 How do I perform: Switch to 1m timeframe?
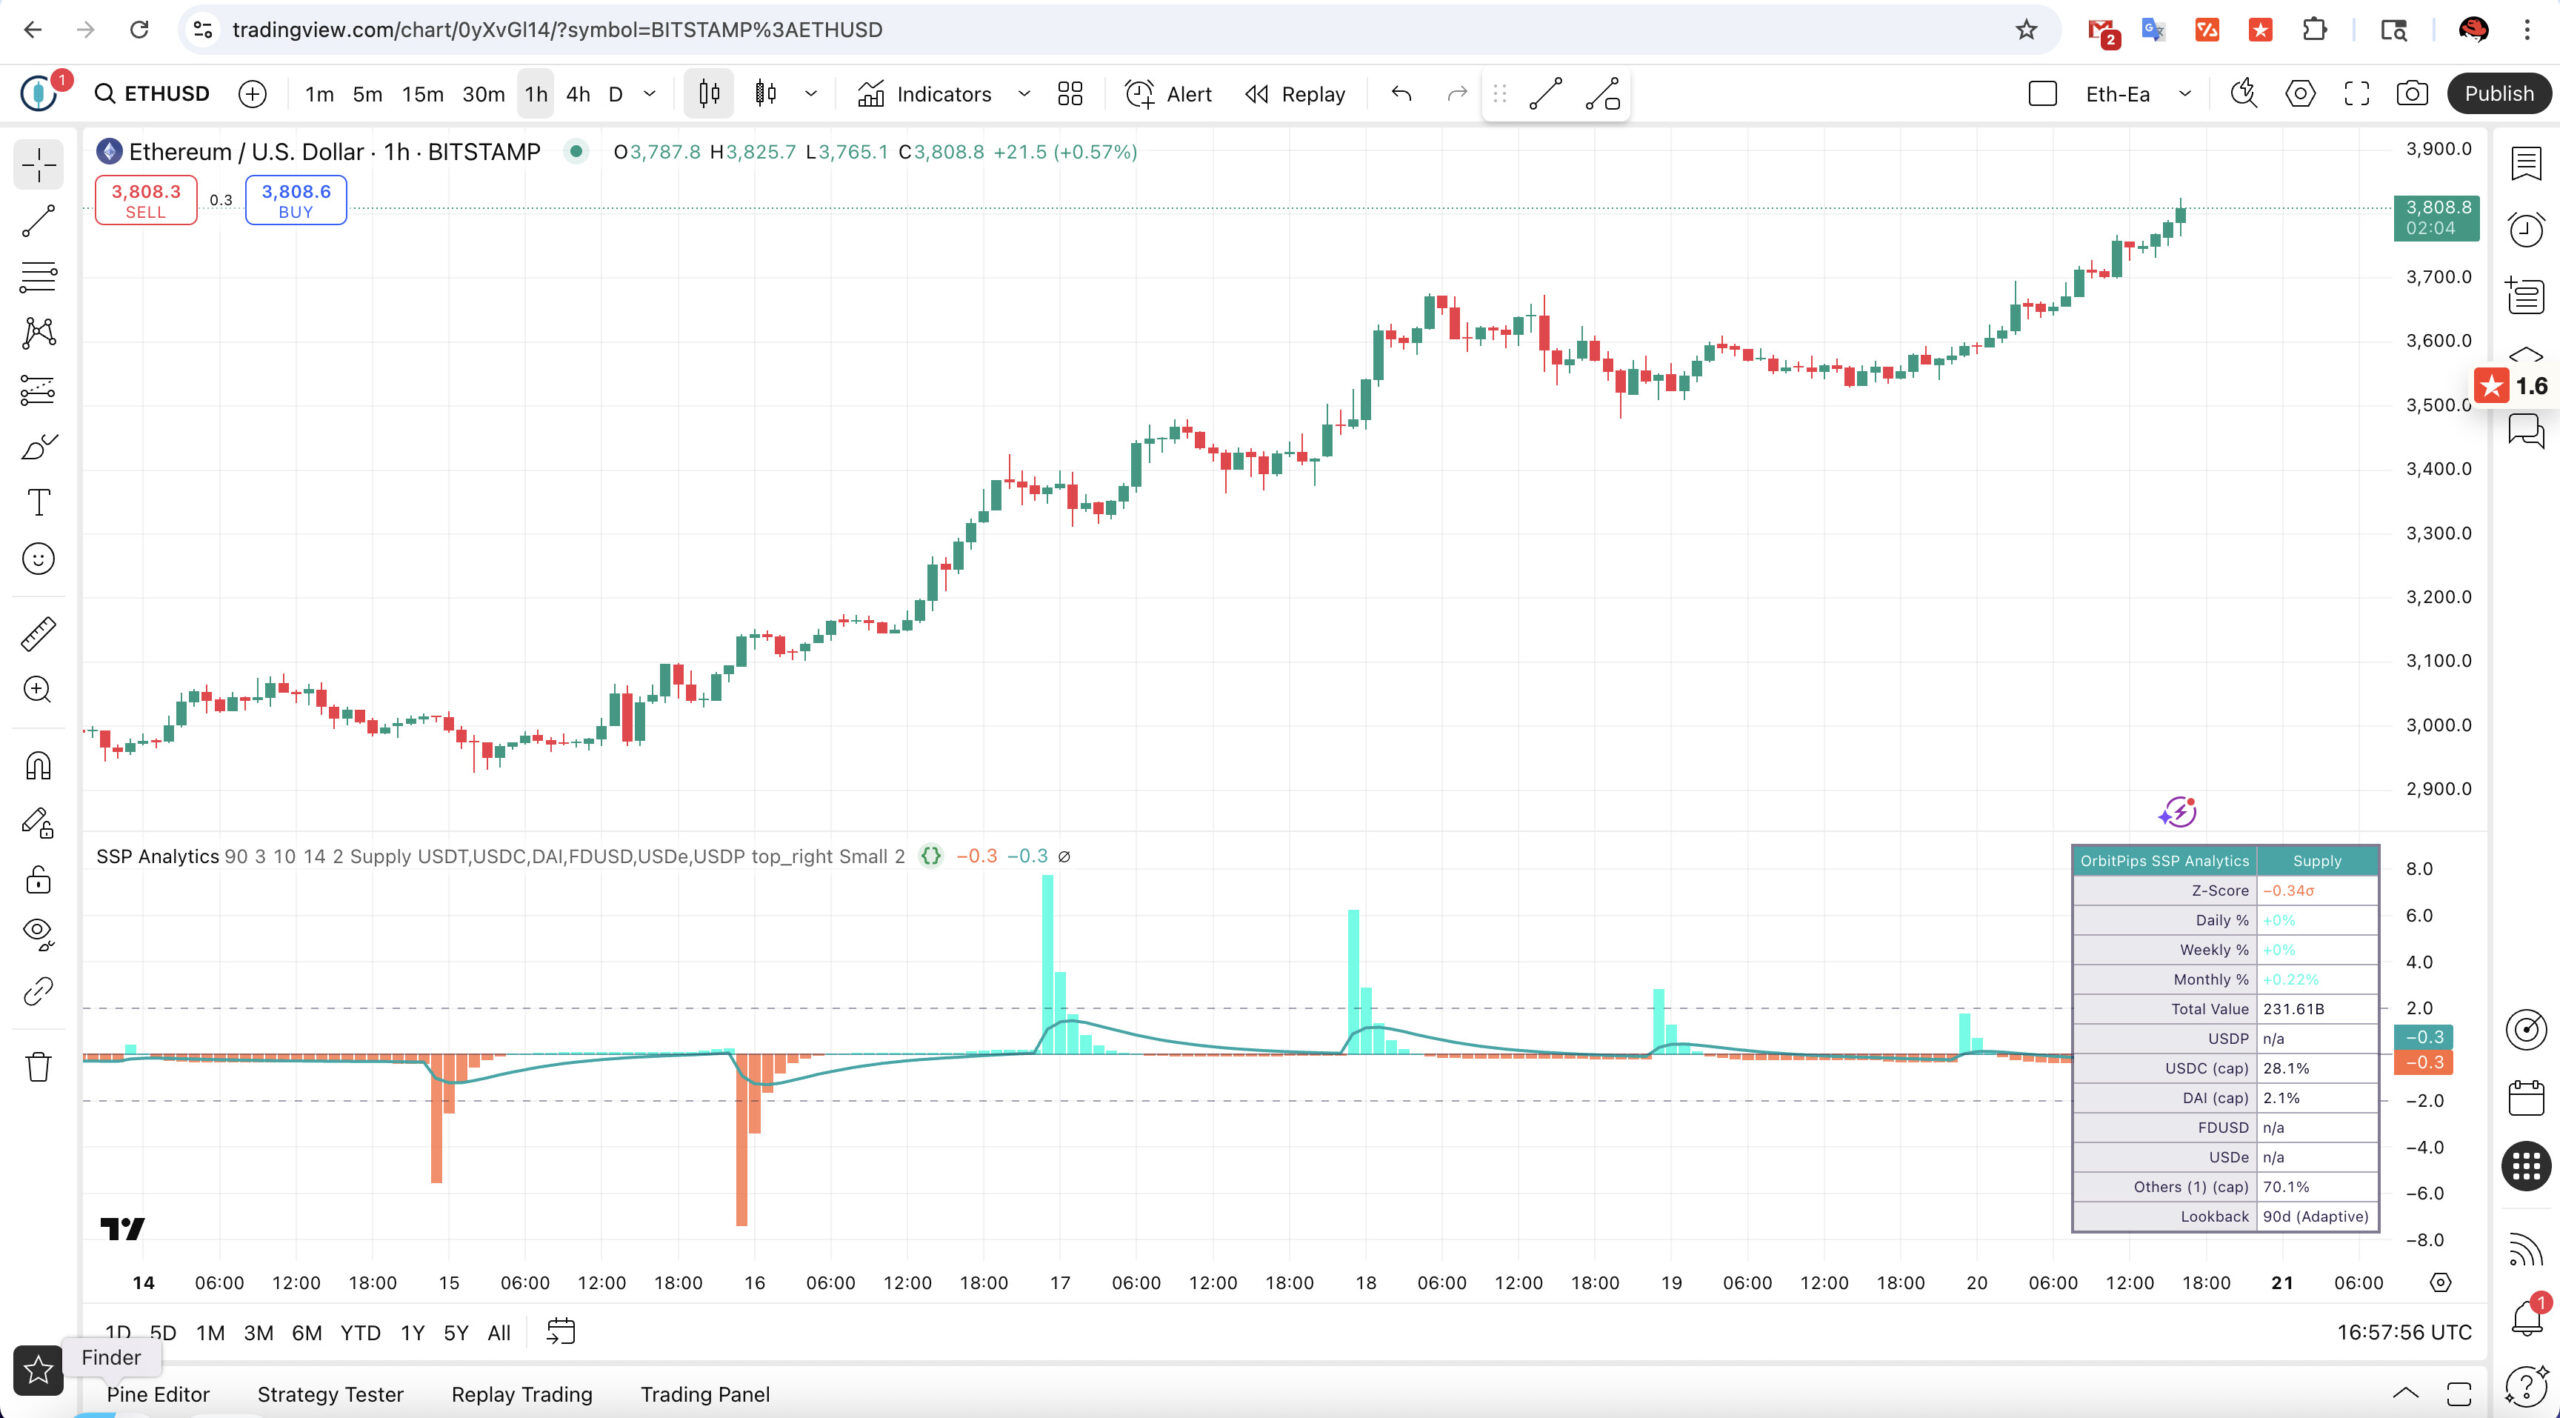pos(319,94)
